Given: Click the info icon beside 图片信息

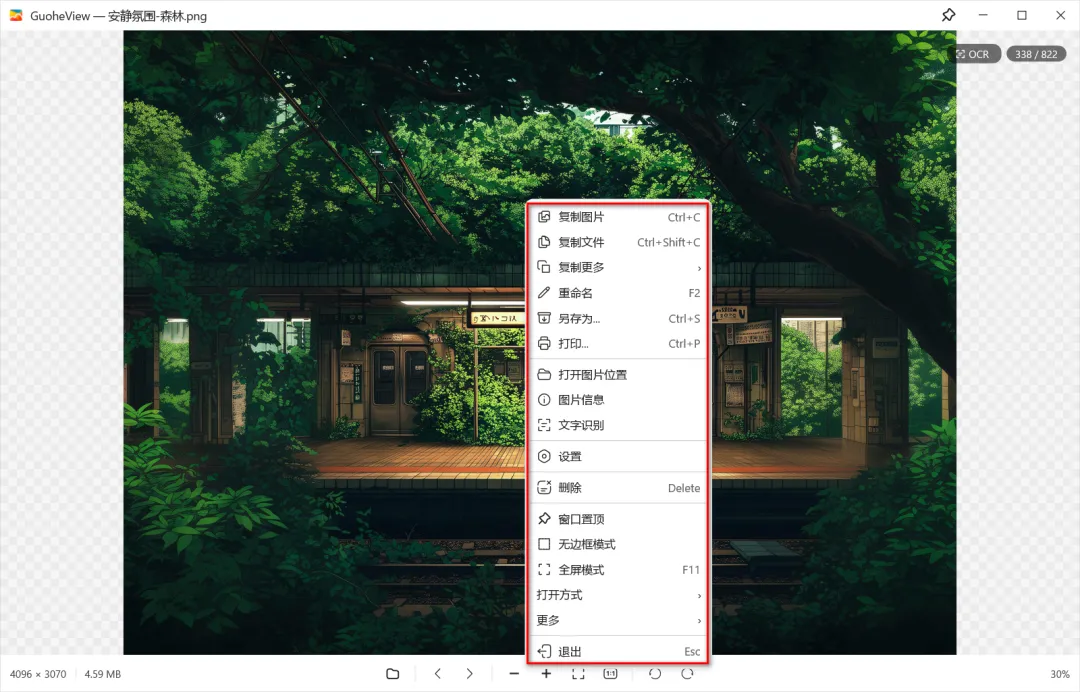Looking at the screenshot, I should click(544, 399).
